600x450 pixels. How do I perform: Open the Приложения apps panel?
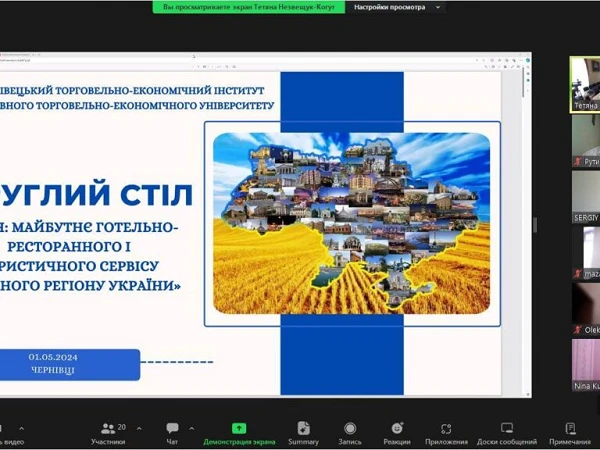(x=446, y=433)
